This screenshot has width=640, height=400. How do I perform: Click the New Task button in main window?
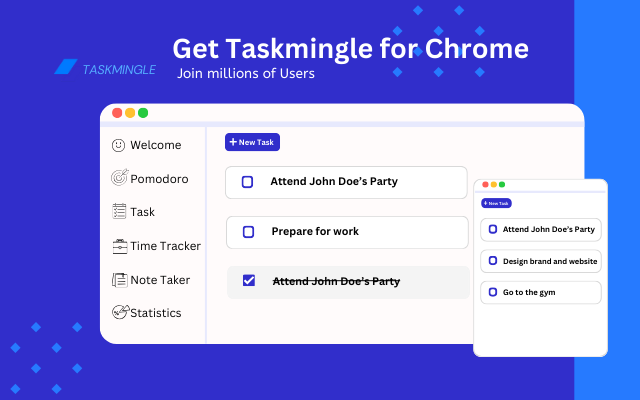click(252, 142)
